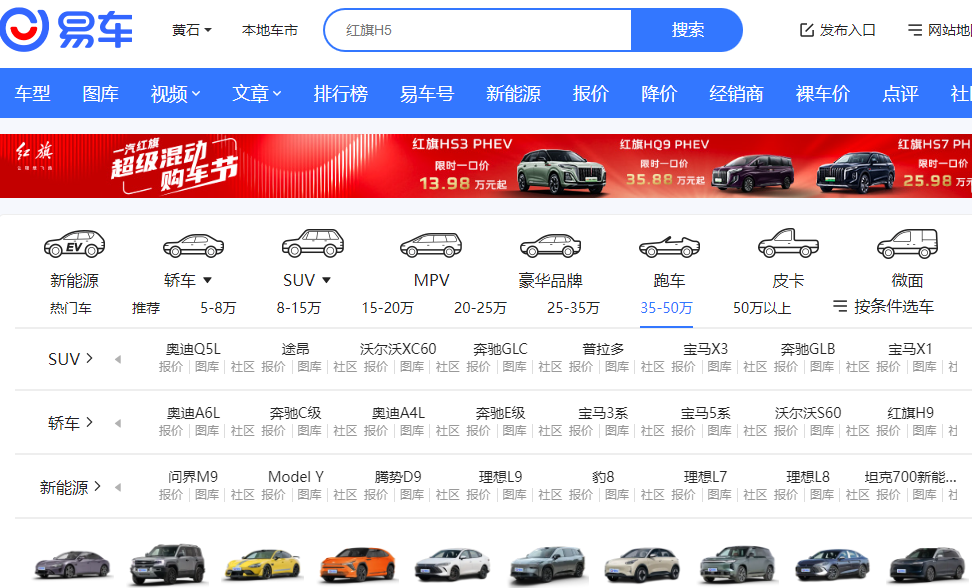Click the 按条件选车 link
Image resolution: width=972 pixels, height=588 pixels.
tap(893, 306)
